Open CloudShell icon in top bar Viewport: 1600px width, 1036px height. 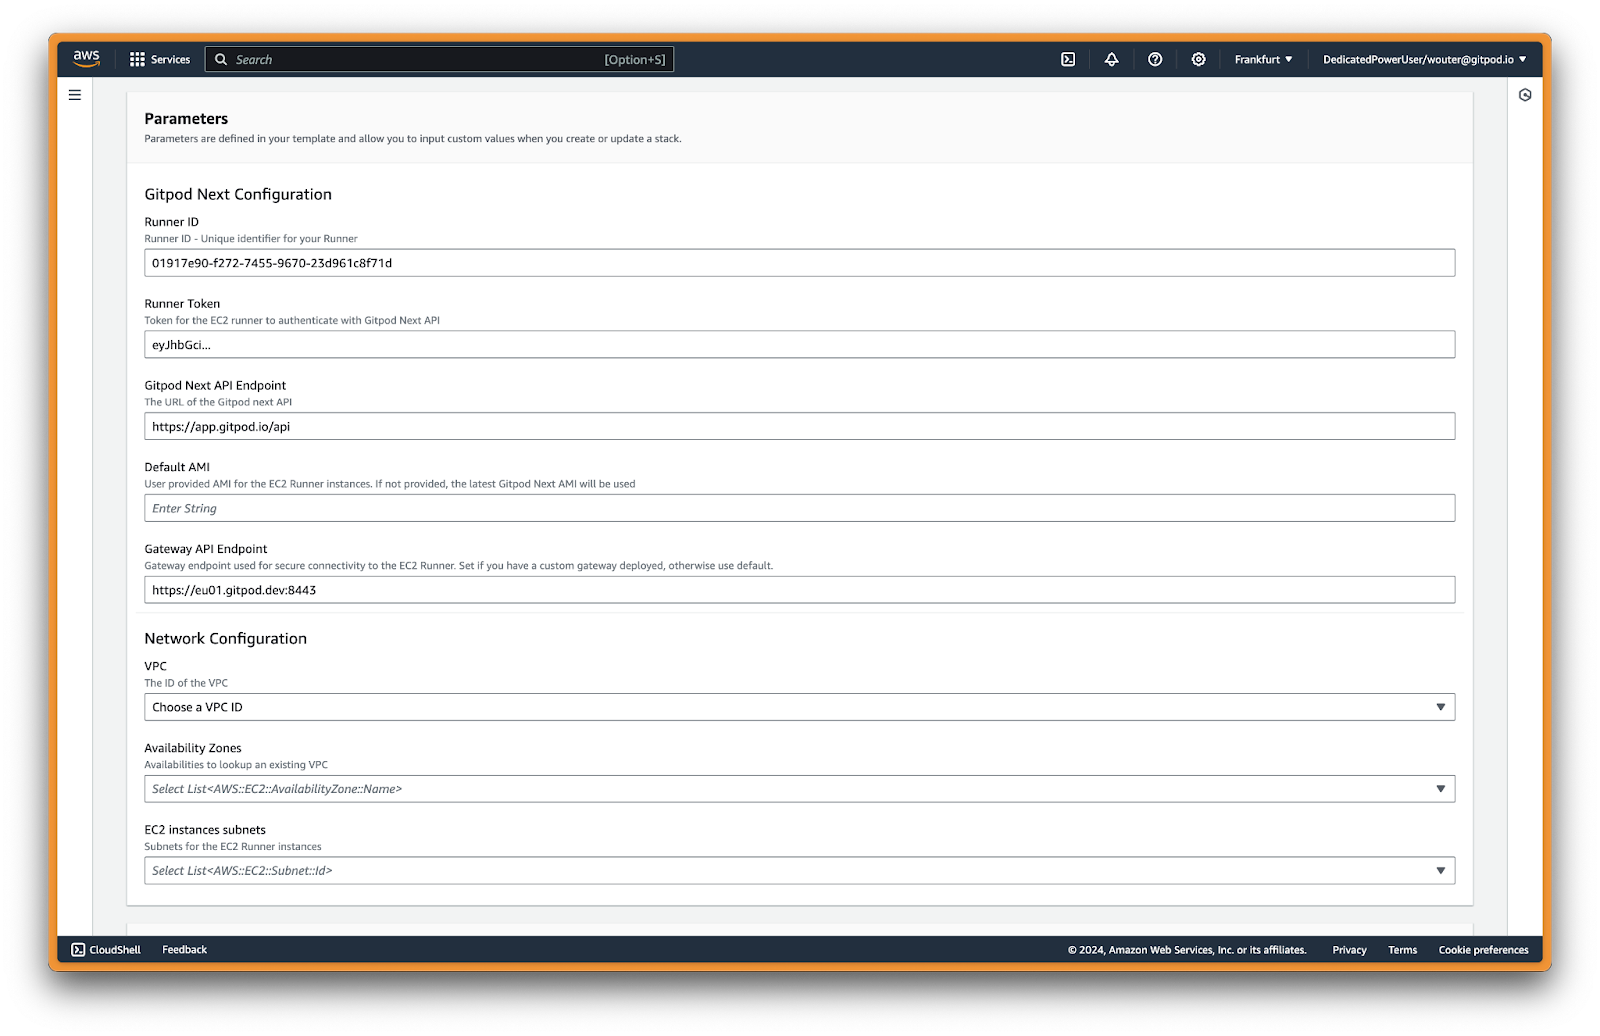pyautogui.click(x=1068, y=60)
